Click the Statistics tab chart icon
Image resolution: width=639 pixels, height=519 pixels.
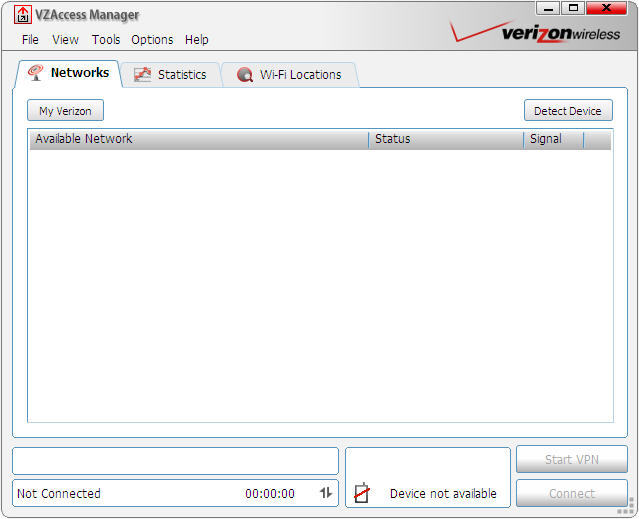point(142,75)
